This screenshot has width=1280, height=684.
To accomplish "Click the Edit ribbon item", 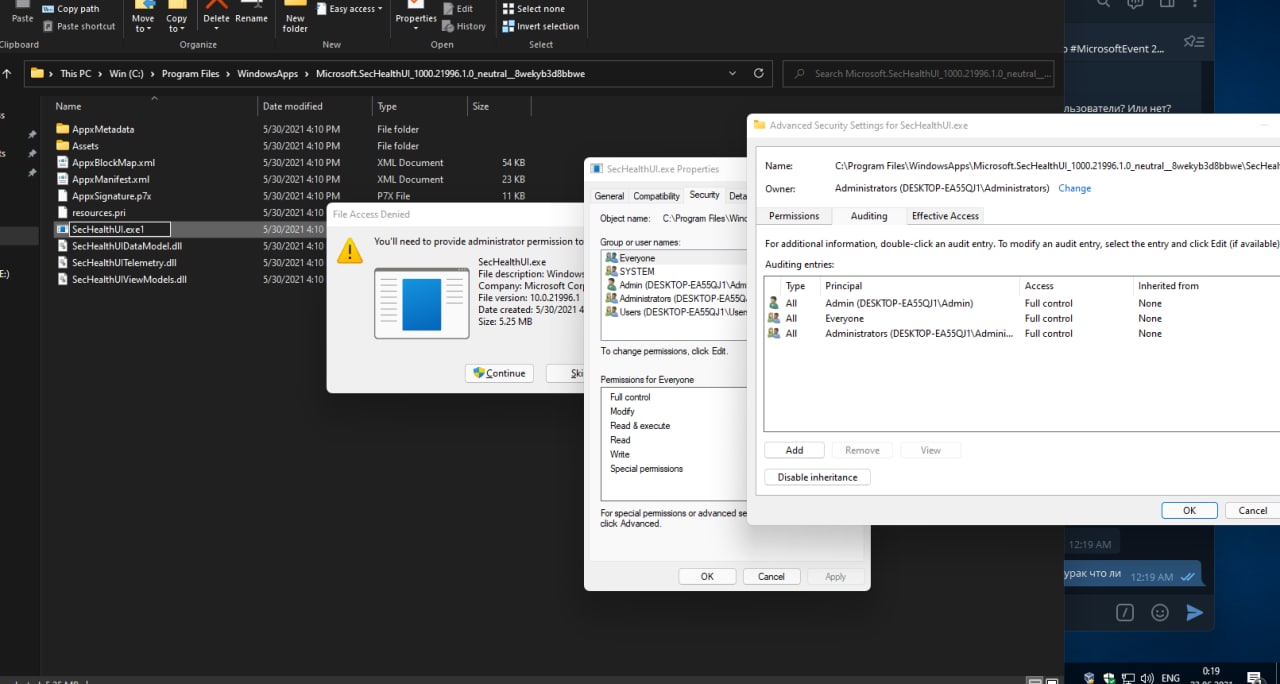I will 457,9.
